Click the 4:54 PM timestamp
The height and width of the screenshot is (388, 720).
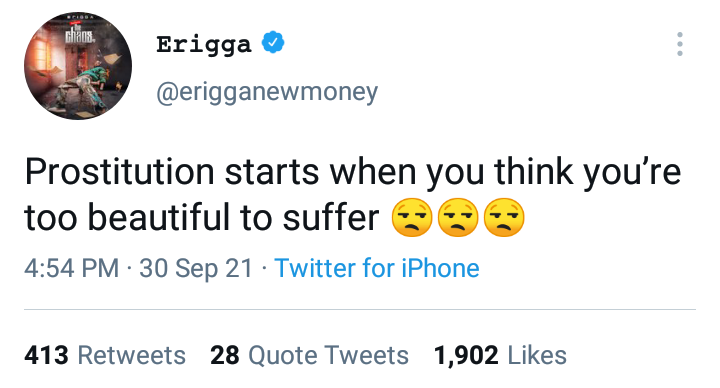tap(72, 268)
